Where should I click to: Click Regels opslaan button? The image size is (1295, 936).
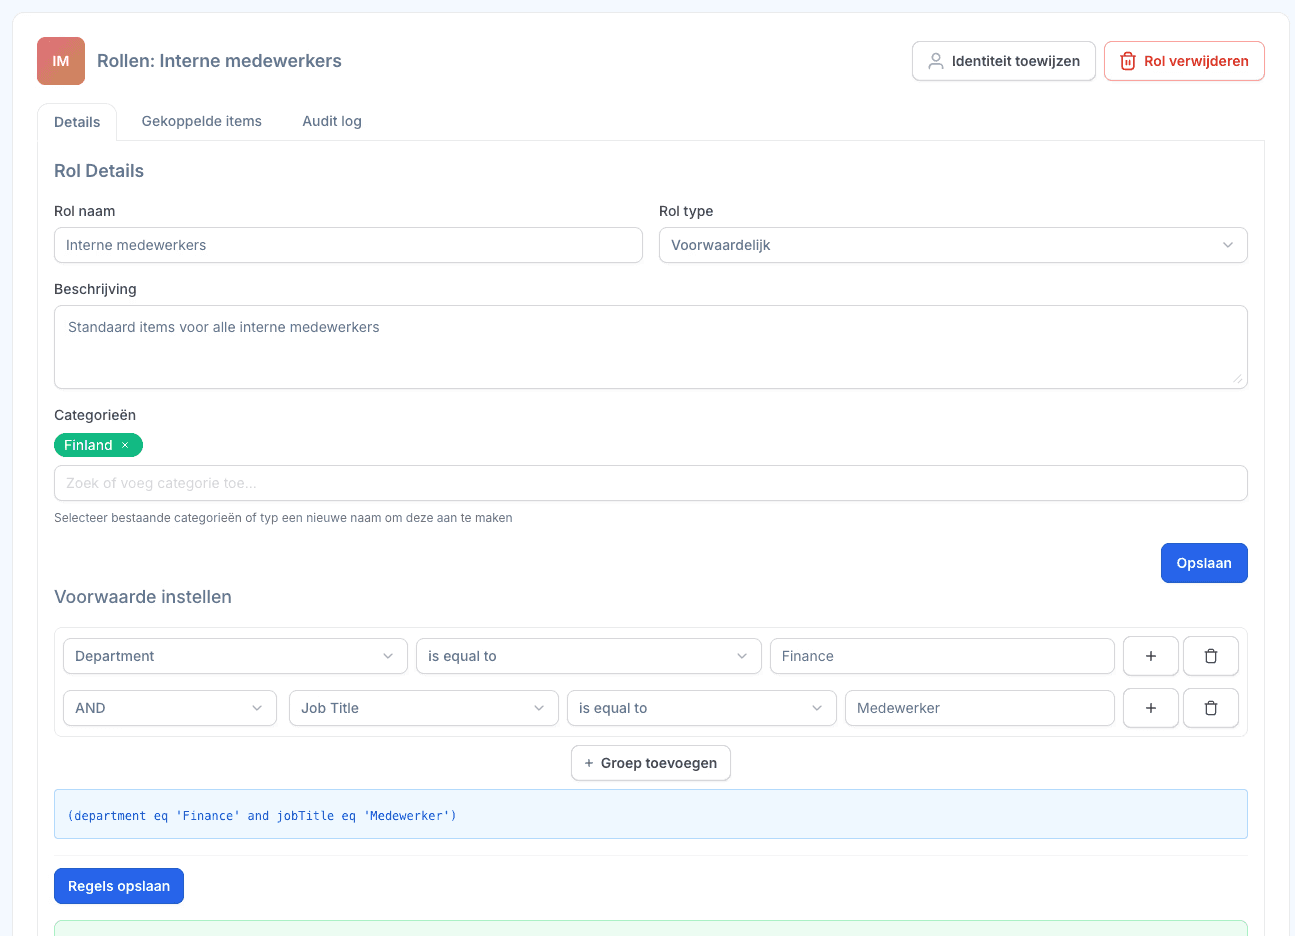(x=119, y=886)
